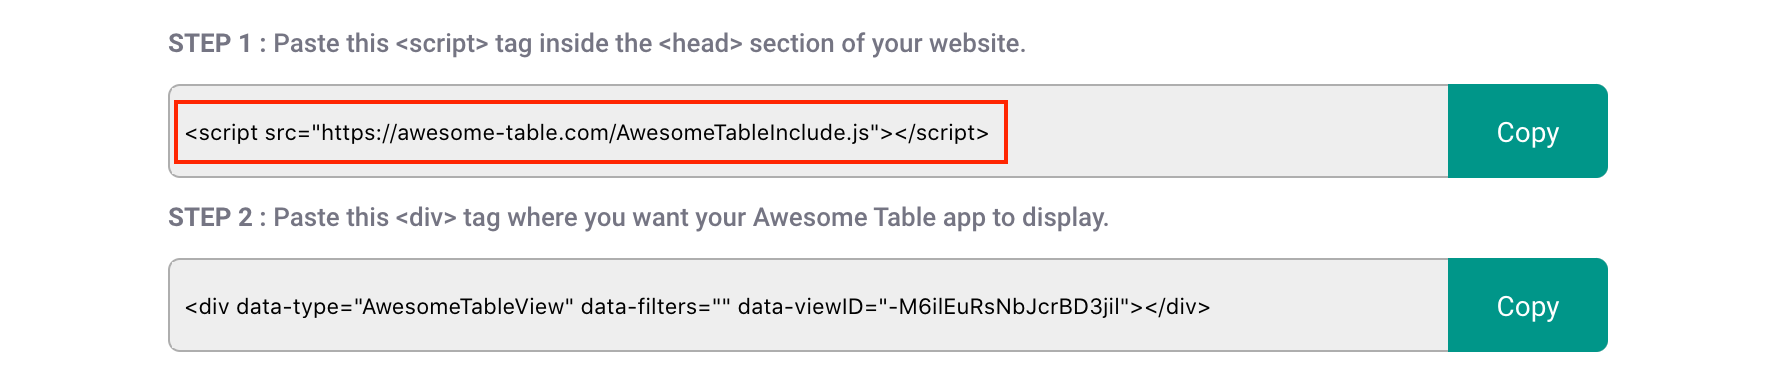This screenshot has width=1784, height=392.
Task: Click the closing </div> tag text
Action: [x=1177, y=306]
